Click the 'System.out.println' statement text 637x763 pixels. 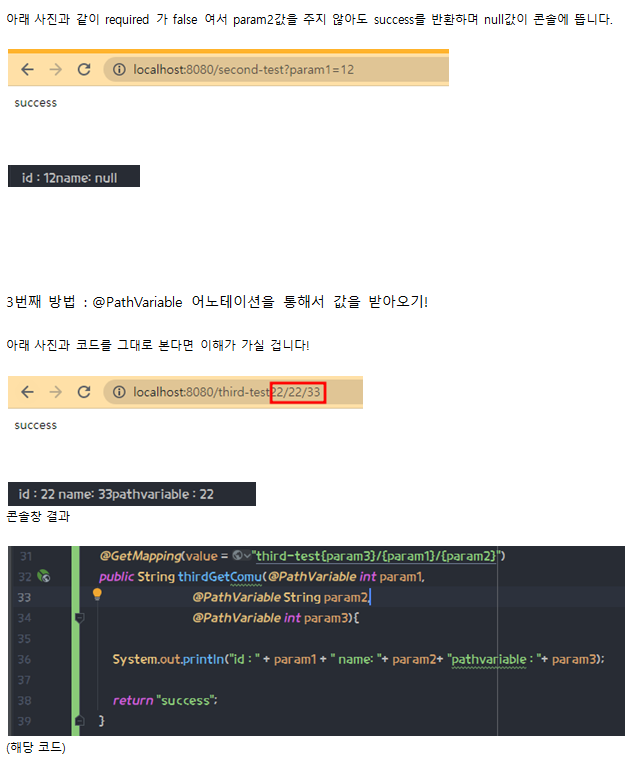(x=358, y=659)
